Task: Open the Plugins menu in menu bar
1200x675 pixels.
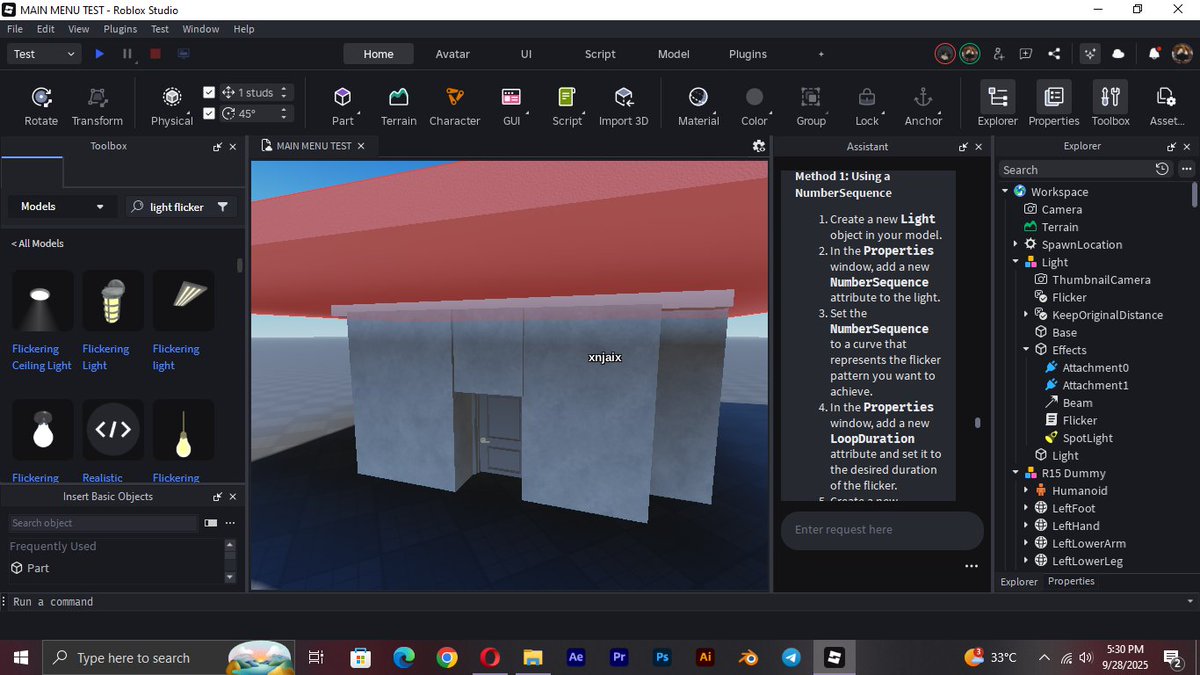Action: (x=120, y=29)
